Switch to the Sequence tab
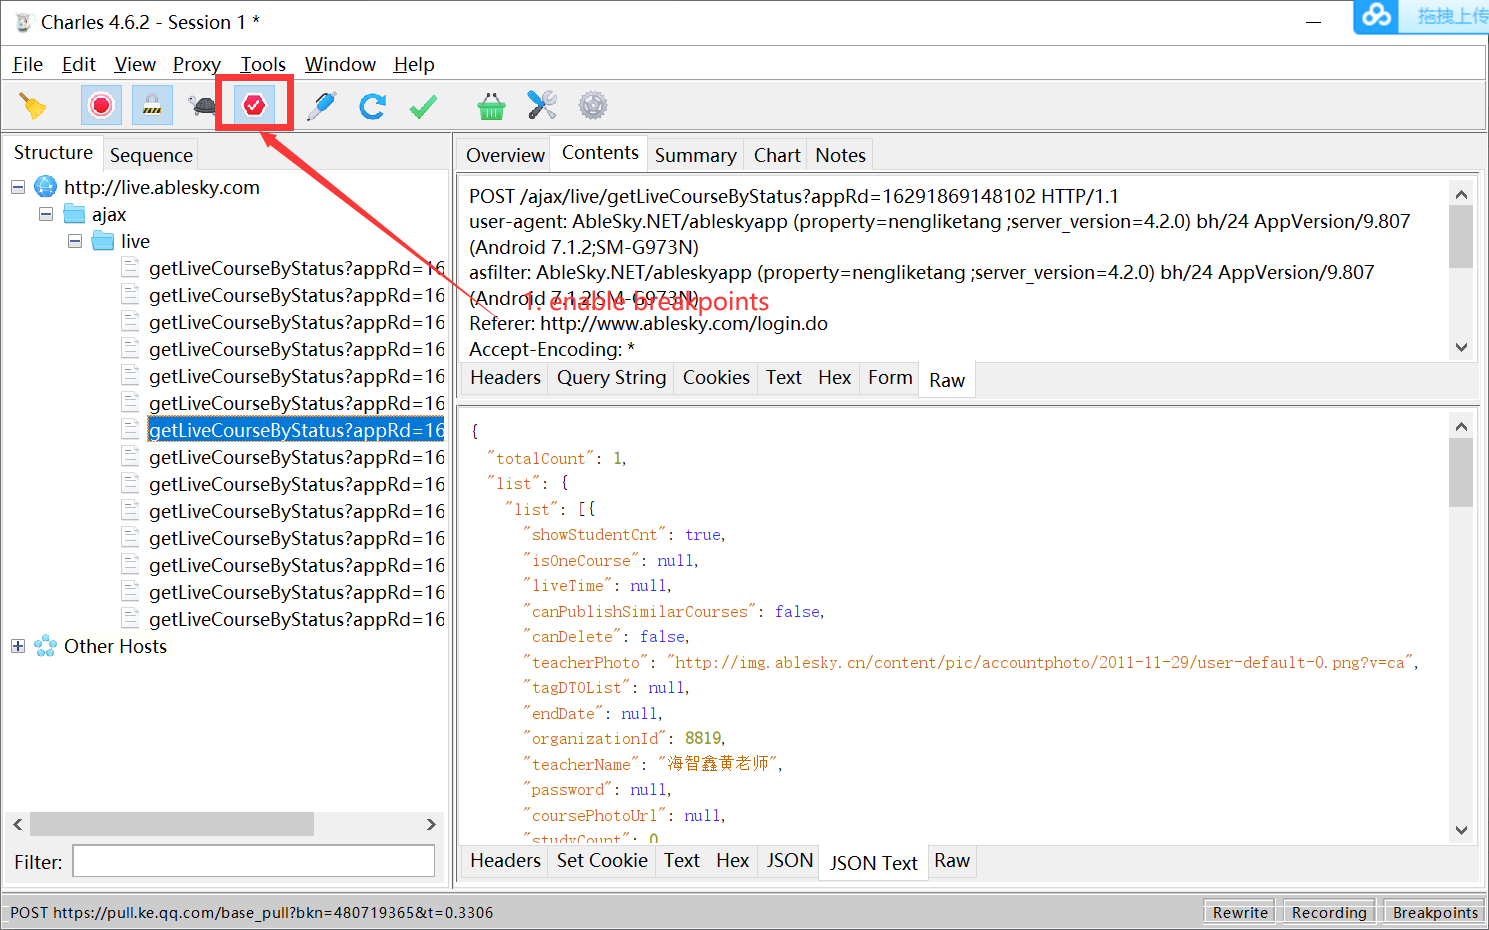 point(151,155)
